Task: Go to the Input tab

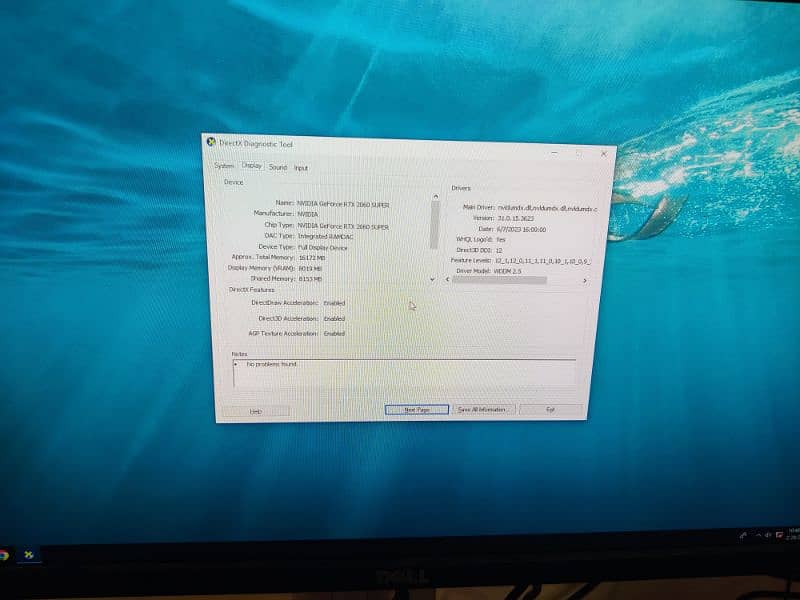Action: tap(301, 168)
